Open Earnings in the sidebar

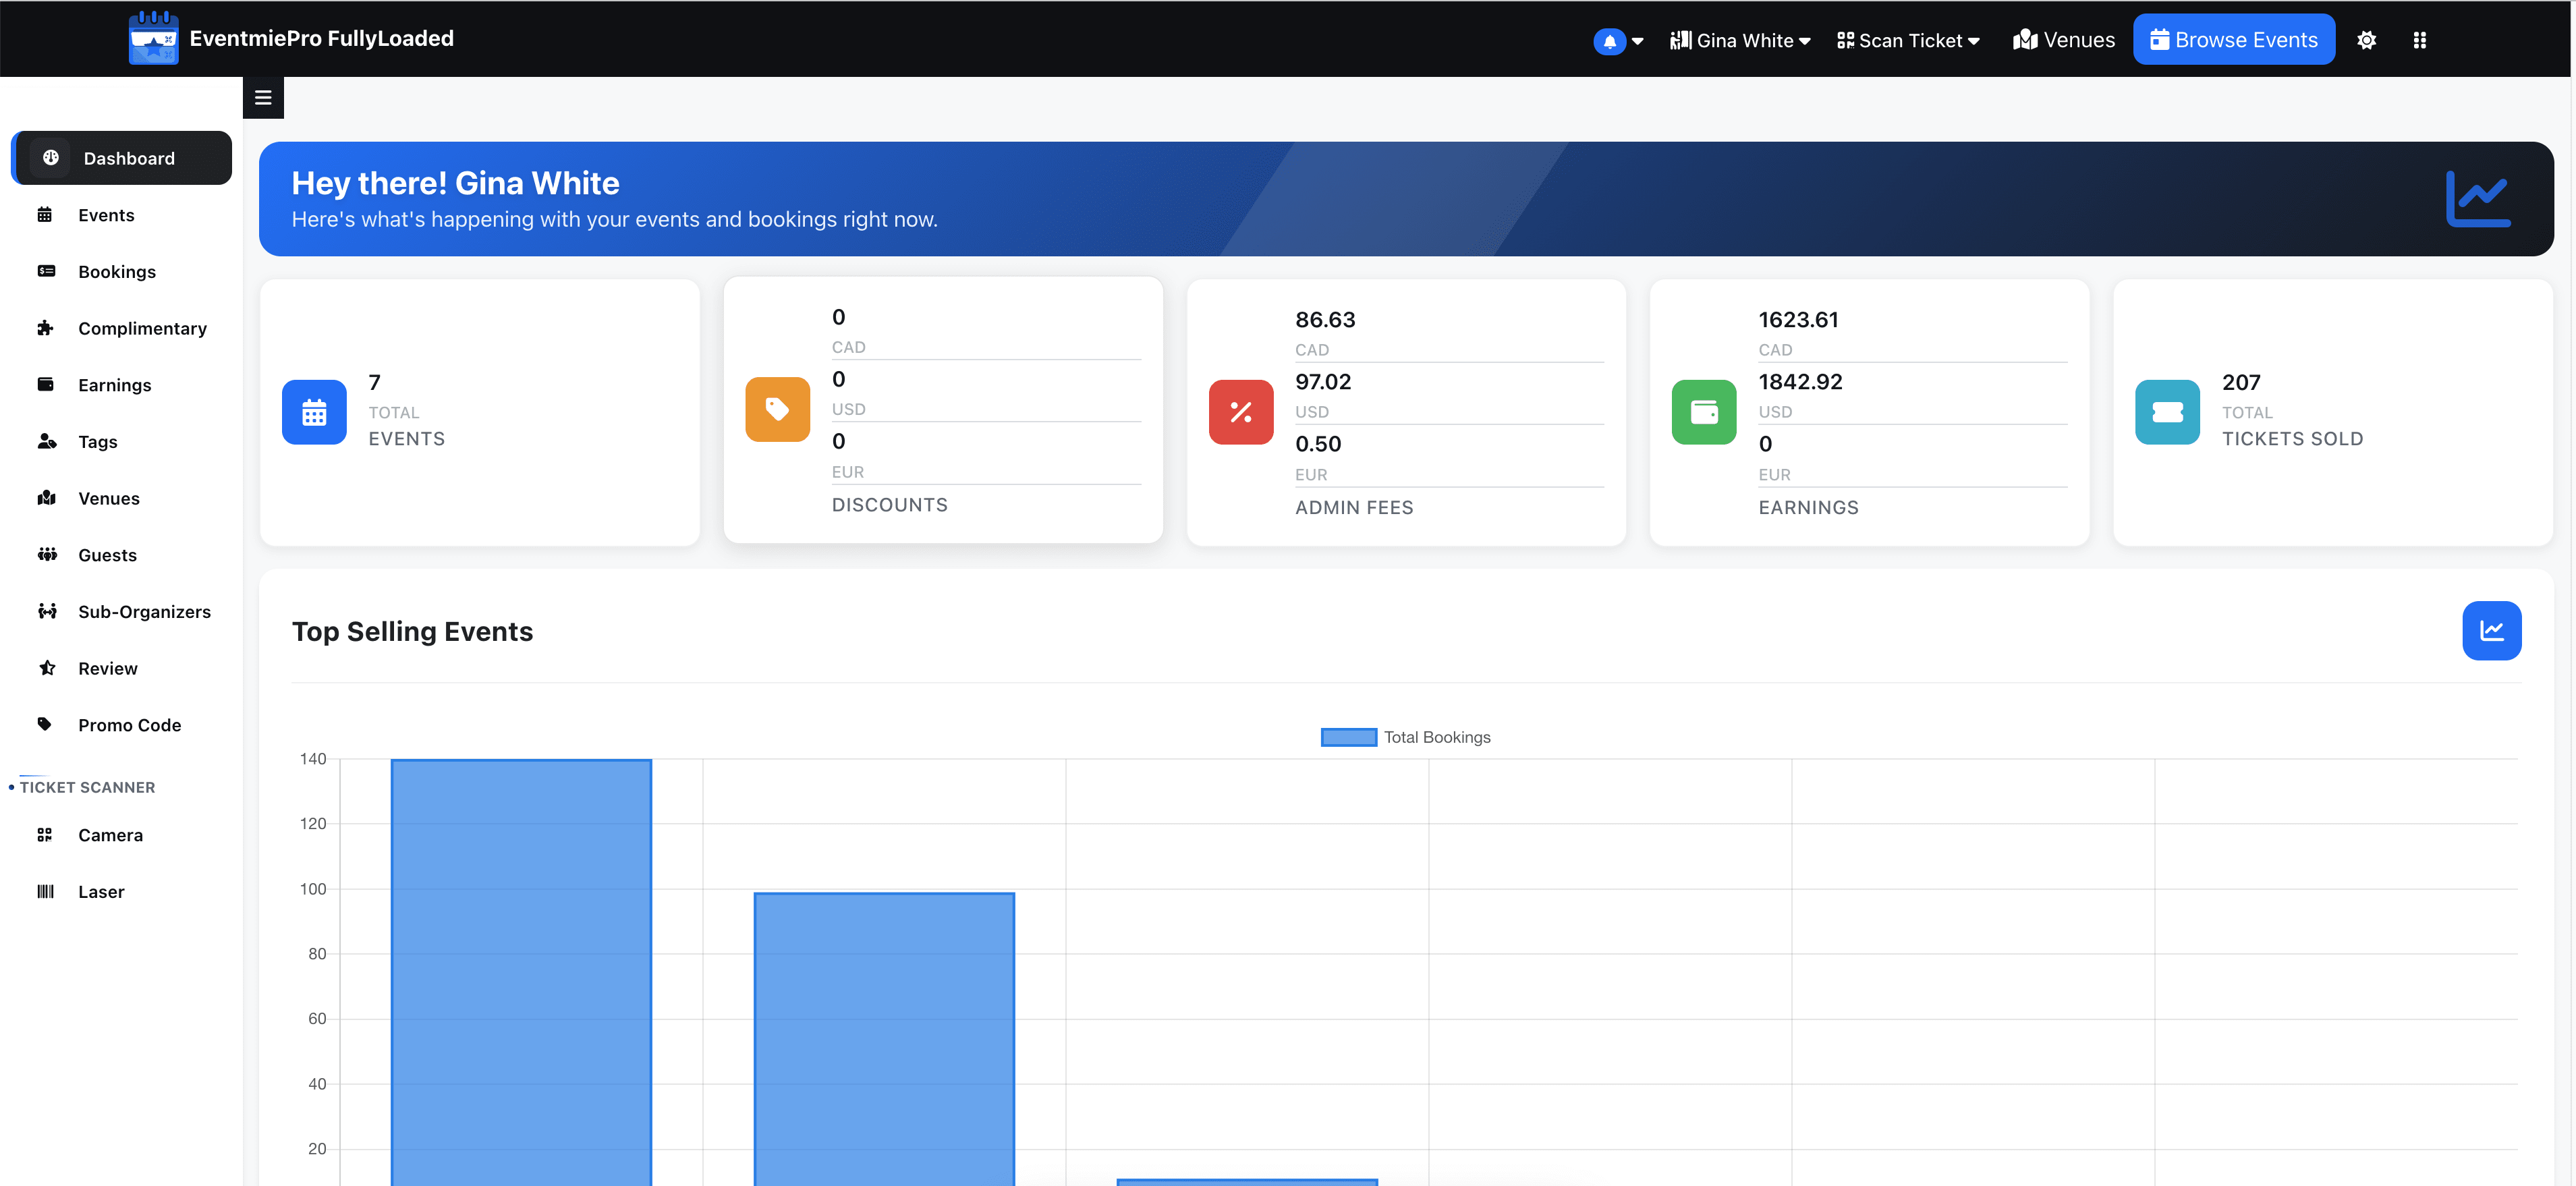coord(122,385)
